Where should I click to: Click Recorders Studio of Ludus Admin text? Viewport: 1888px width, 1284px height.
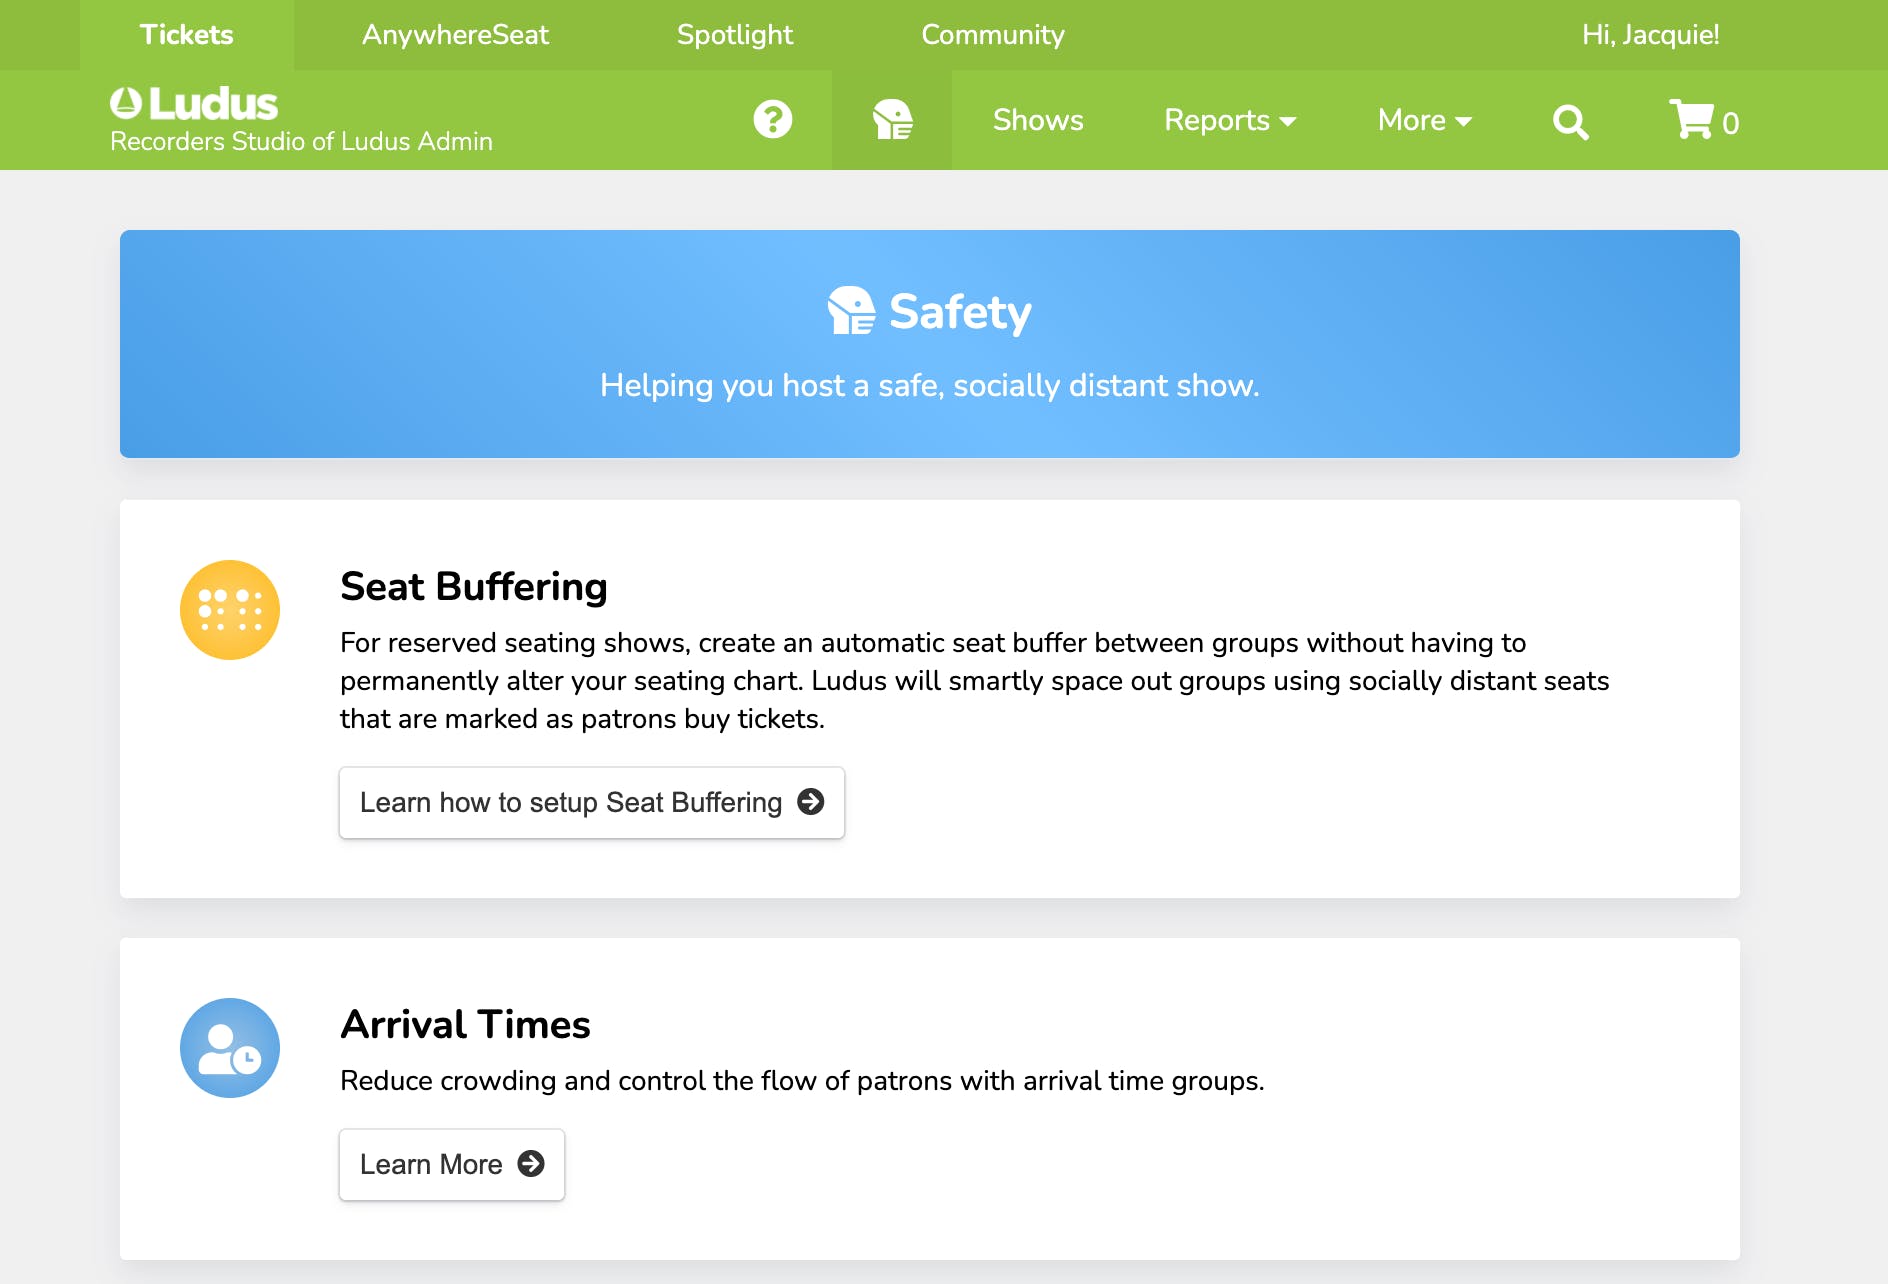pyautogui.click(x=301, y=142)
